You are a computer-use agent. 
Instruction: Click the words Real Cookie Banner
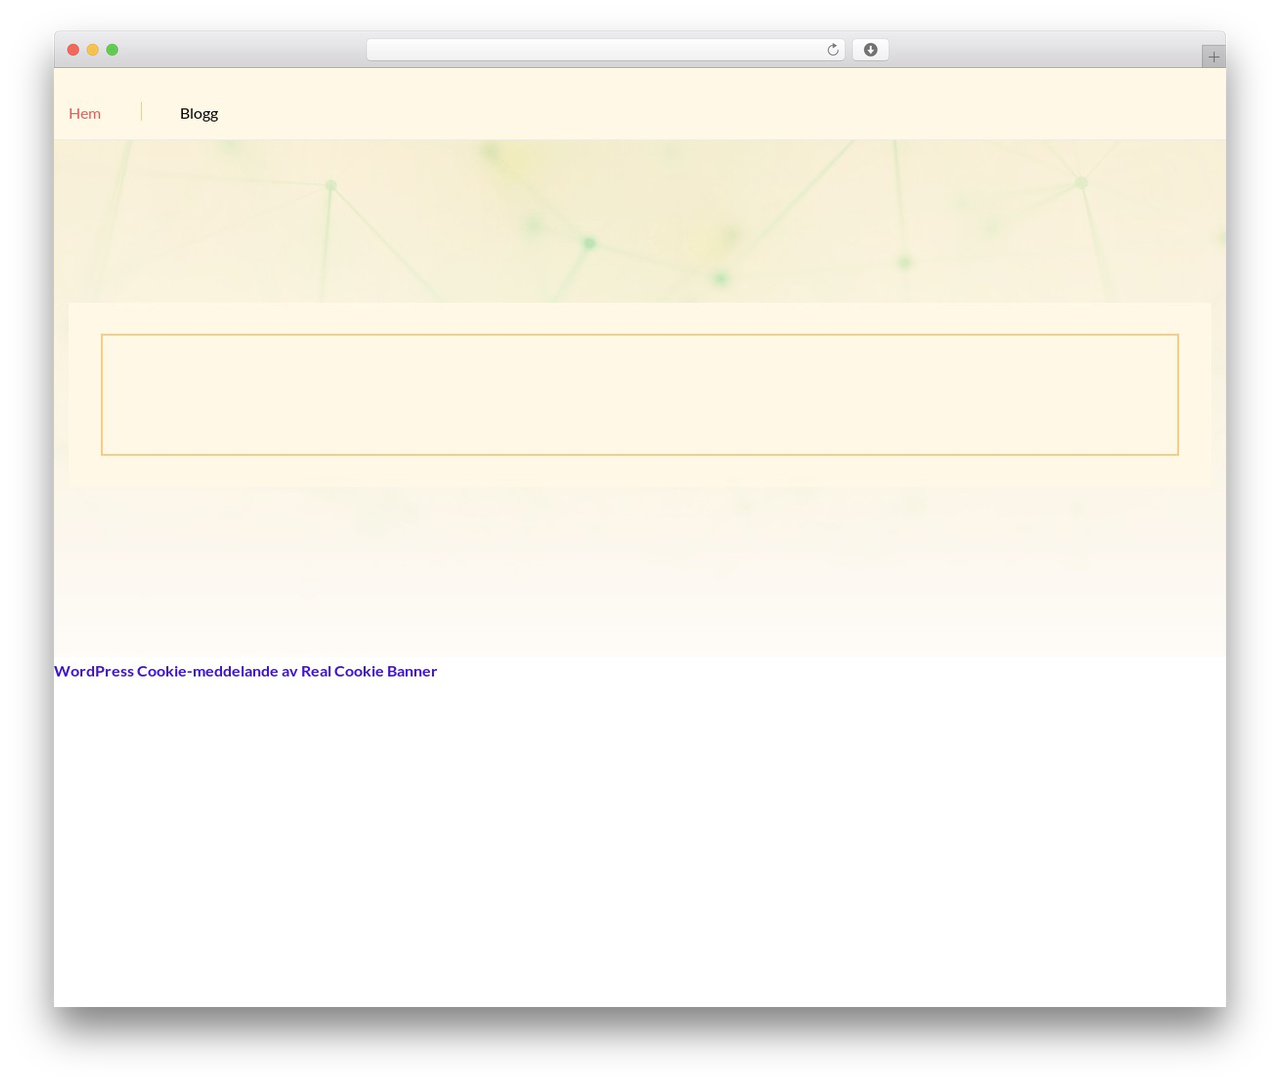pyautogui.click(x=369, y=671)
